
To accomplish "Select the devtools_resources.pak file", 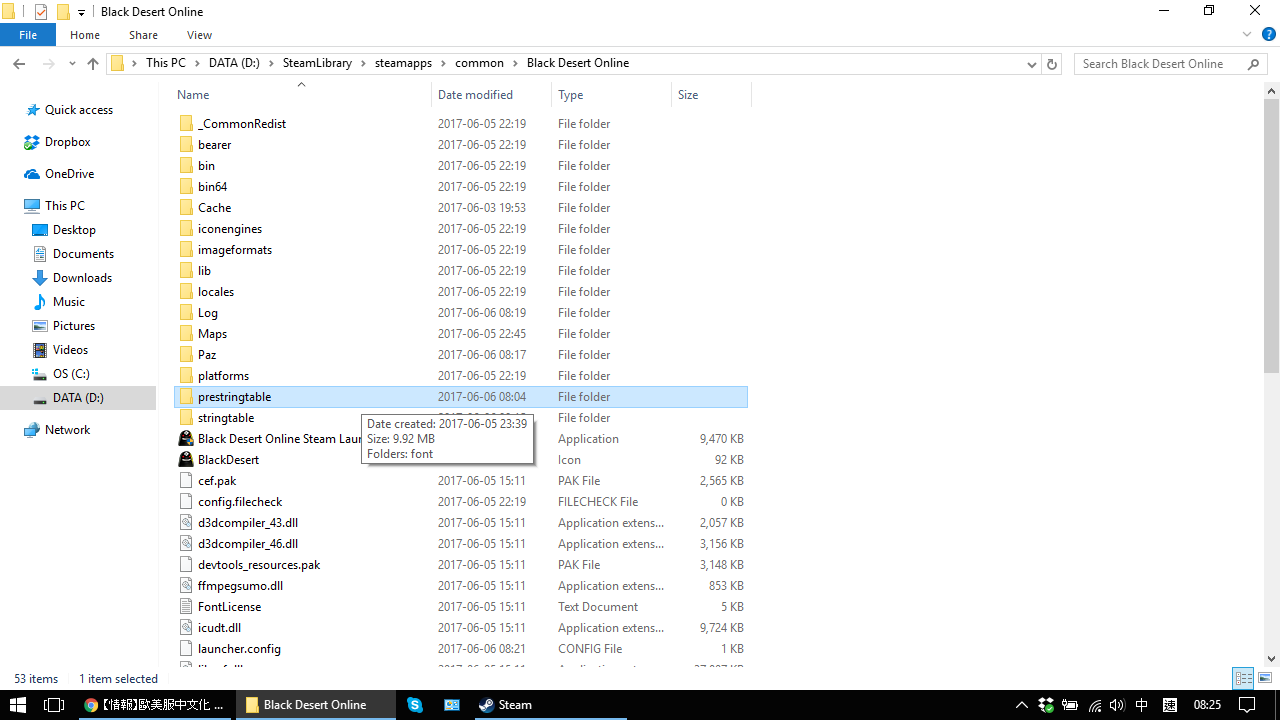I will pyautogui.click(x=259, y=565).
